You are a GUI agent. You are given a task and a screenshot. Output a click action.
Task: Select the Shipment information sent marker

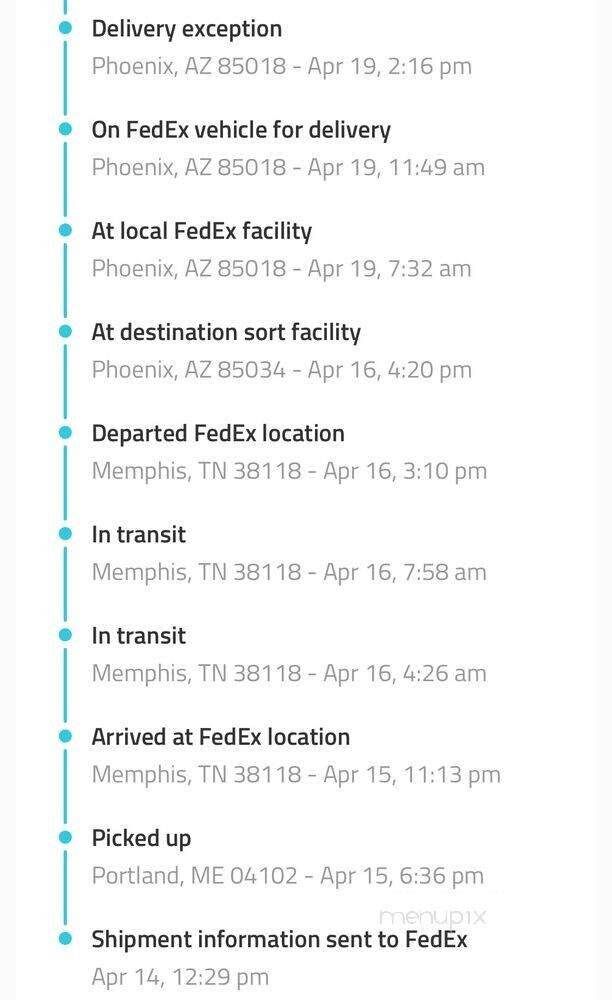click(66, 938)
